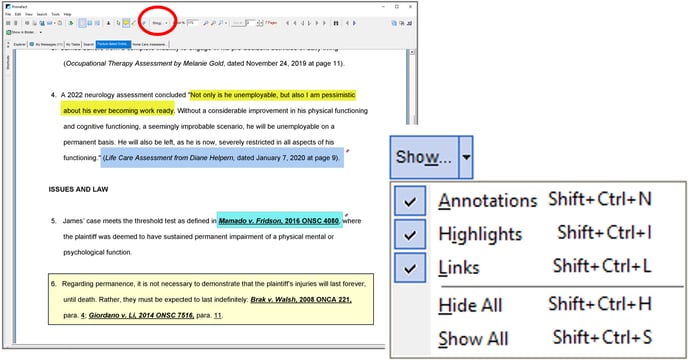Uncheck the Annotations checkbox

(410, 201)
